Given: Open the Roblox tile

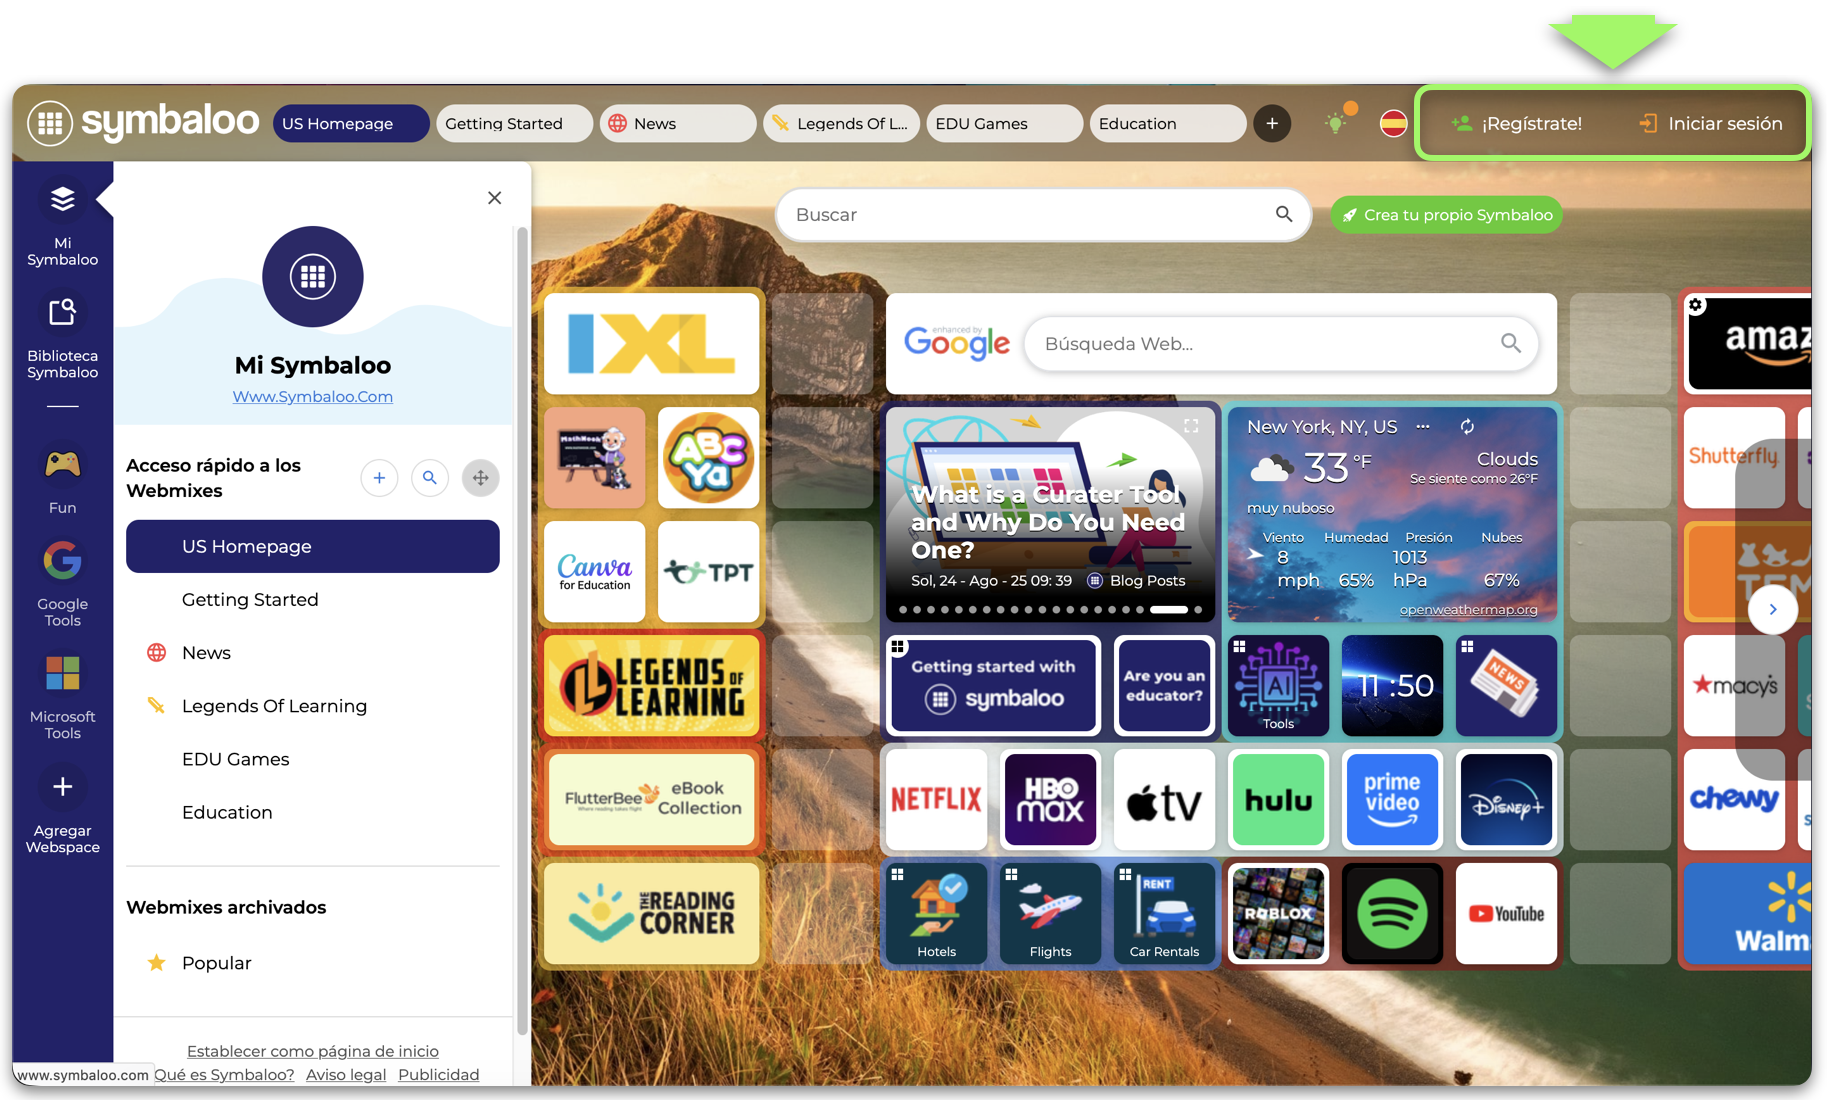Looking at the screenshot, I should (1279, 914).
